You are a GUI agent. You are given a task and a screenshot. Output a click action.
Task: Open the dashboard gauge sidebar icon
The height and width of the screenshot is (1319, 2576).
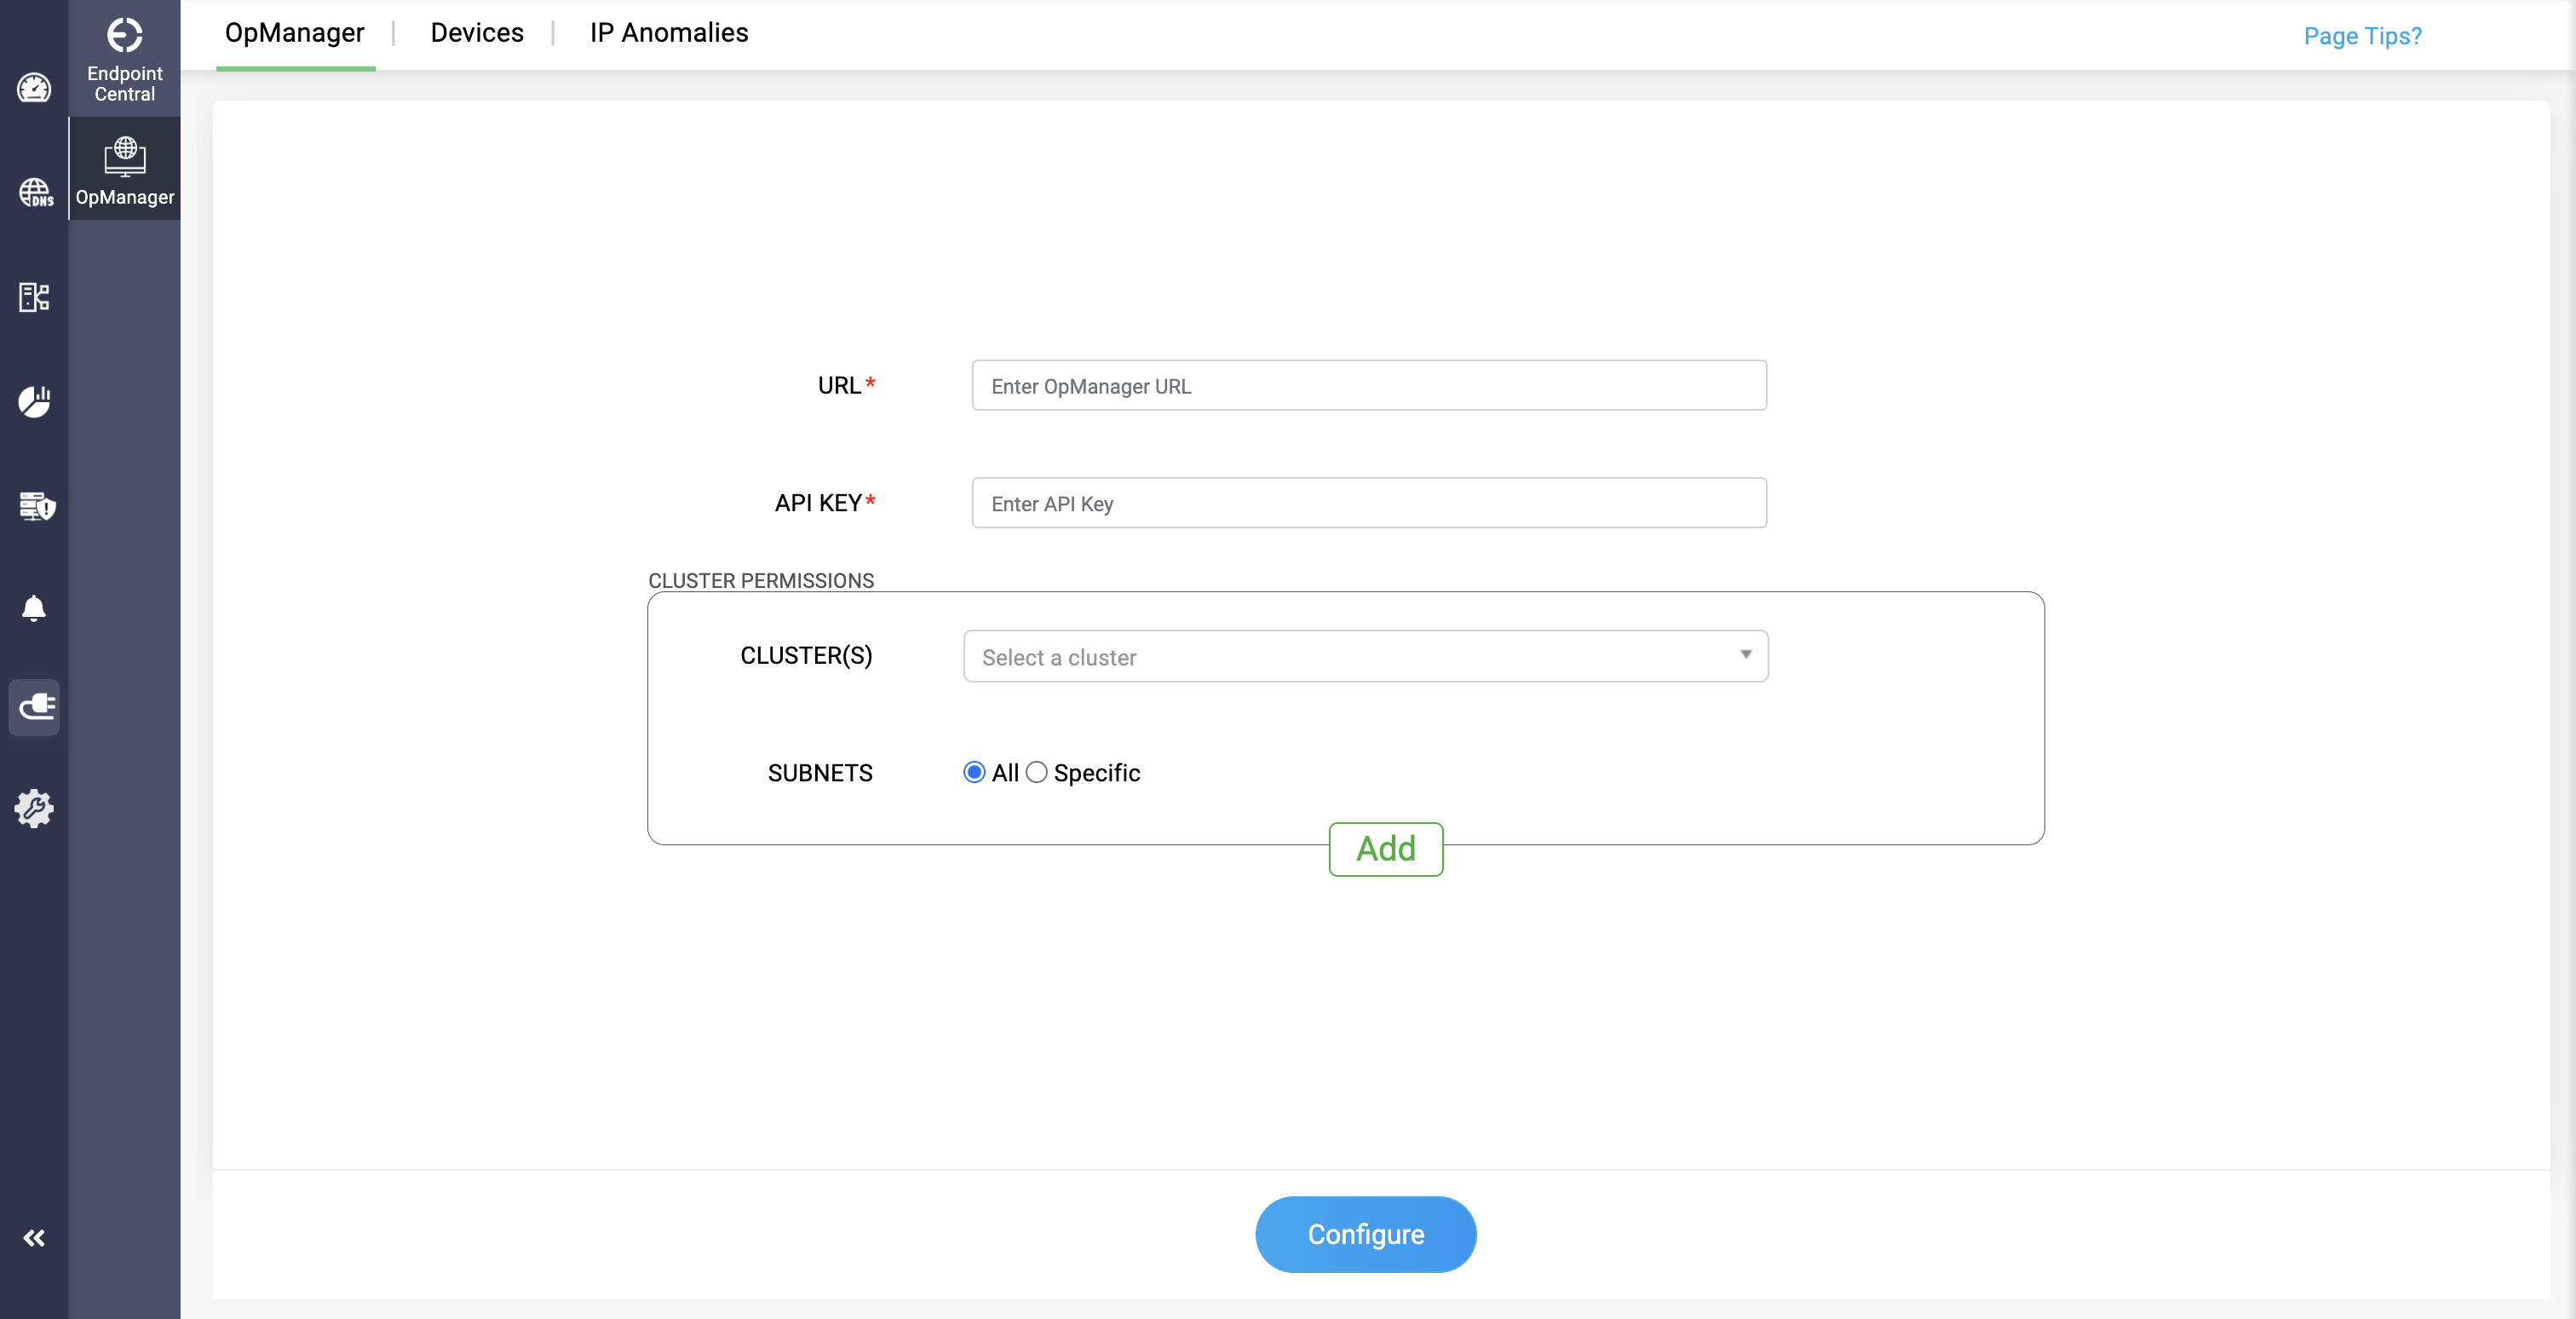tap(34, 88)
